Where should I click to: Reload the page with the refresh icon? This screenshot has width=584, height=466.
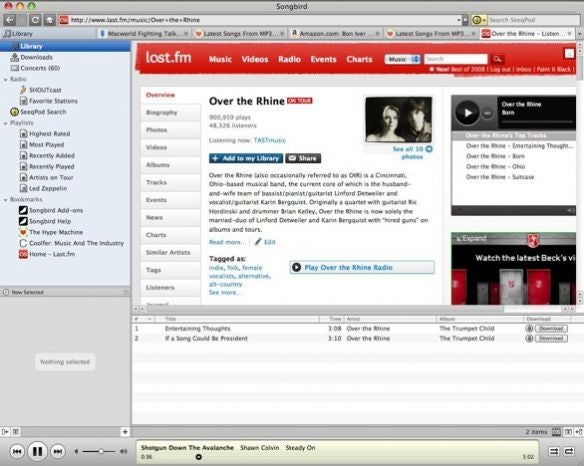pyautogui.click(x=35, y=20)
